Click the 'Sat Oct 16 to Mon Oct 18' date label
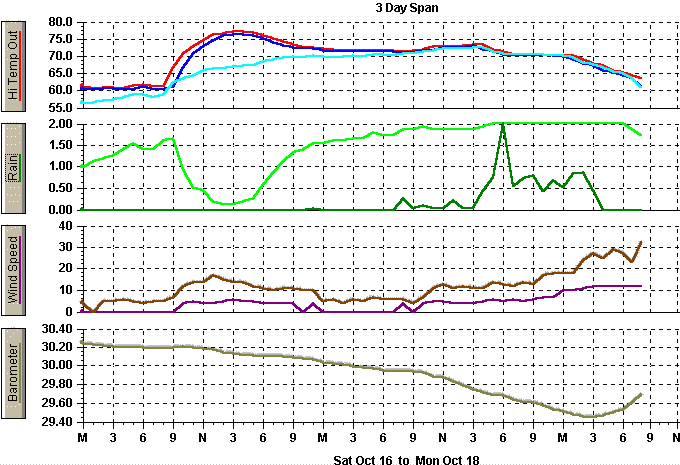 [406, 460]
